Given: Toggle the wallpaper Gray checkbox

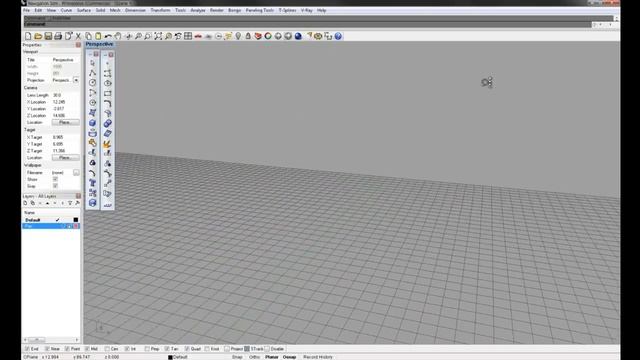Looking at the screenshot, I should click(x=55, y=186).
